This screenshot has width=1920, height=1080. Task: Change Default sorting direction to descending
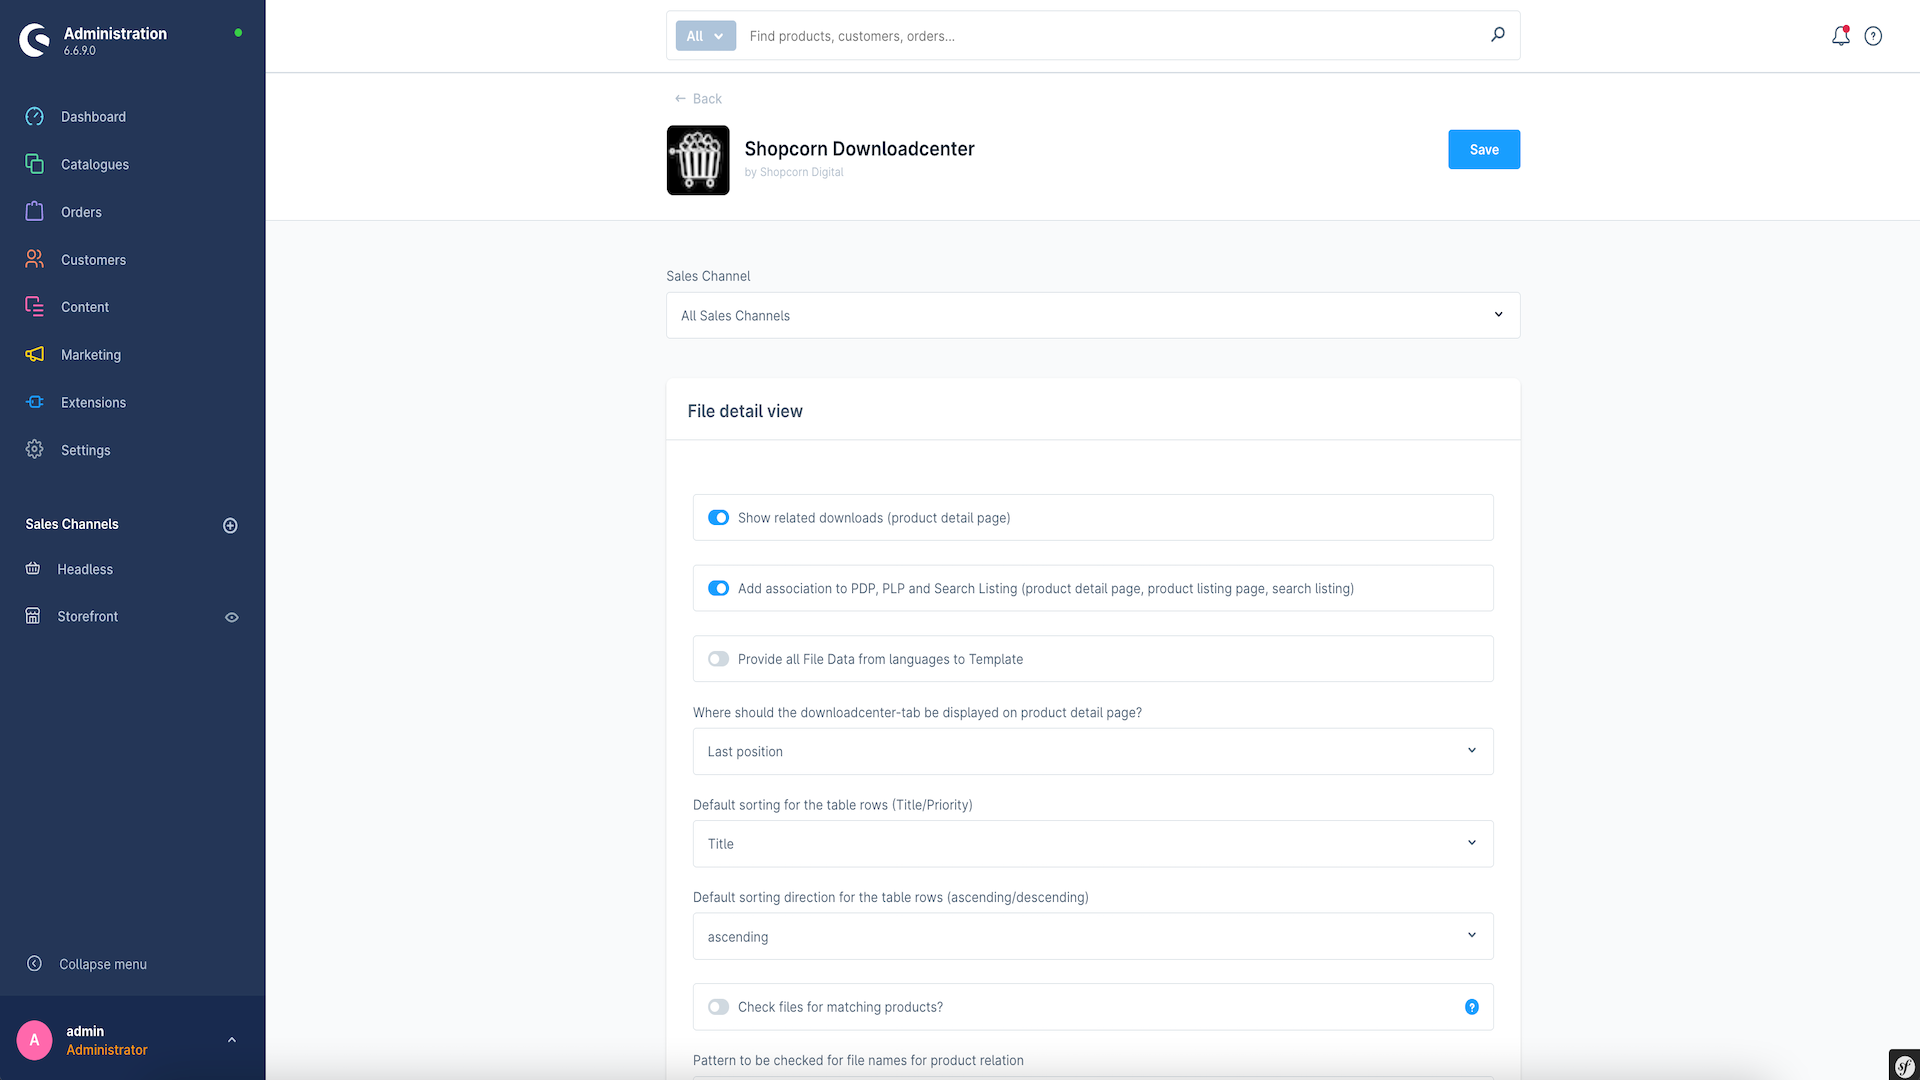point(1092,936)
